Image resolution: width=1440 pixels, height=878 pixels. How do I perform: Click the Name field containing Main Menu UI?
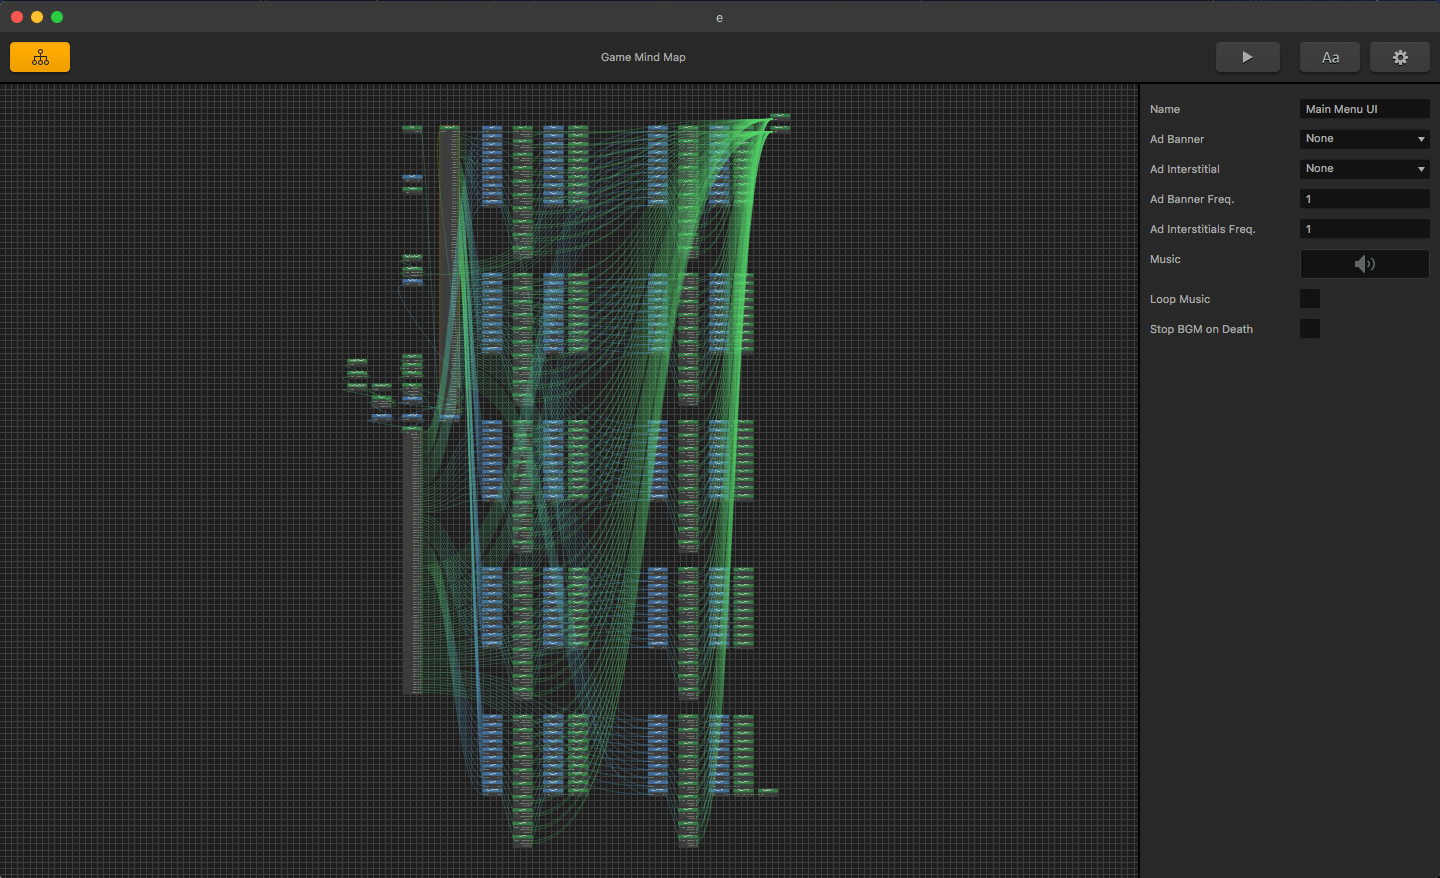1364,109
